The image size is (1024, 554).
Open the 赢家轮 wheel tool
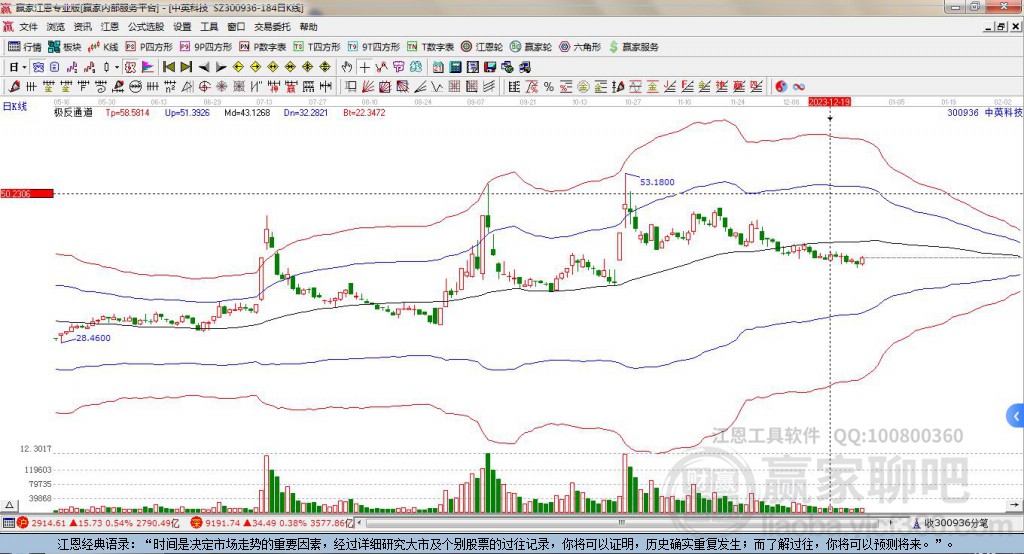coord(531,47)
